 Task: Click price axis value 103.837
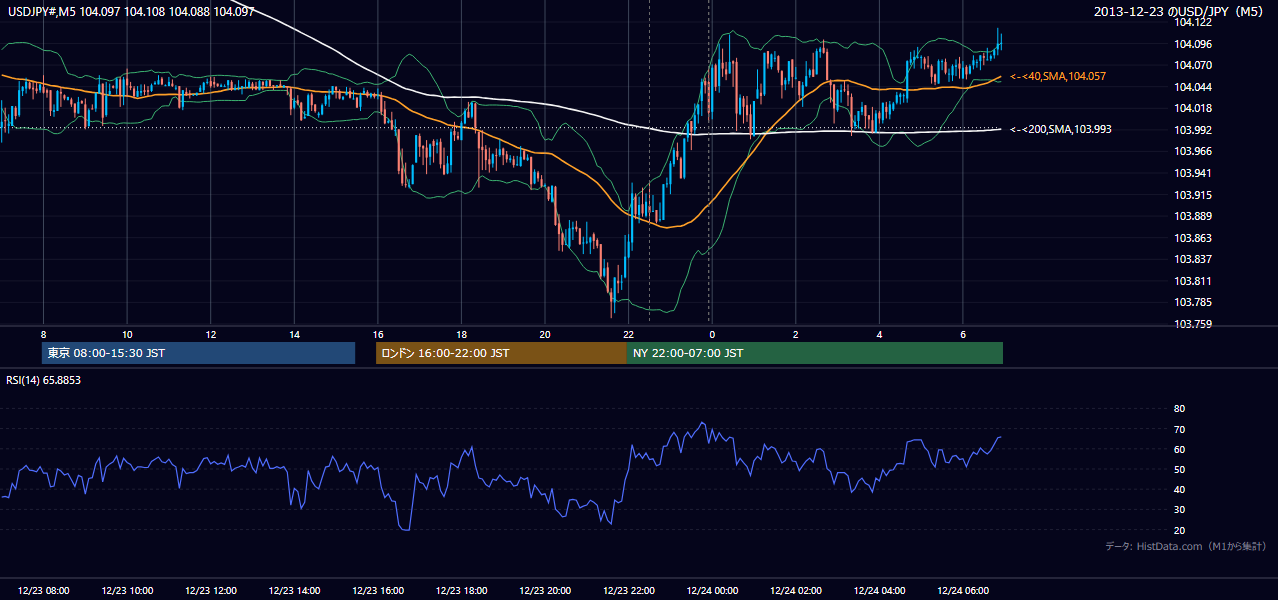(x=1193, y=259)
